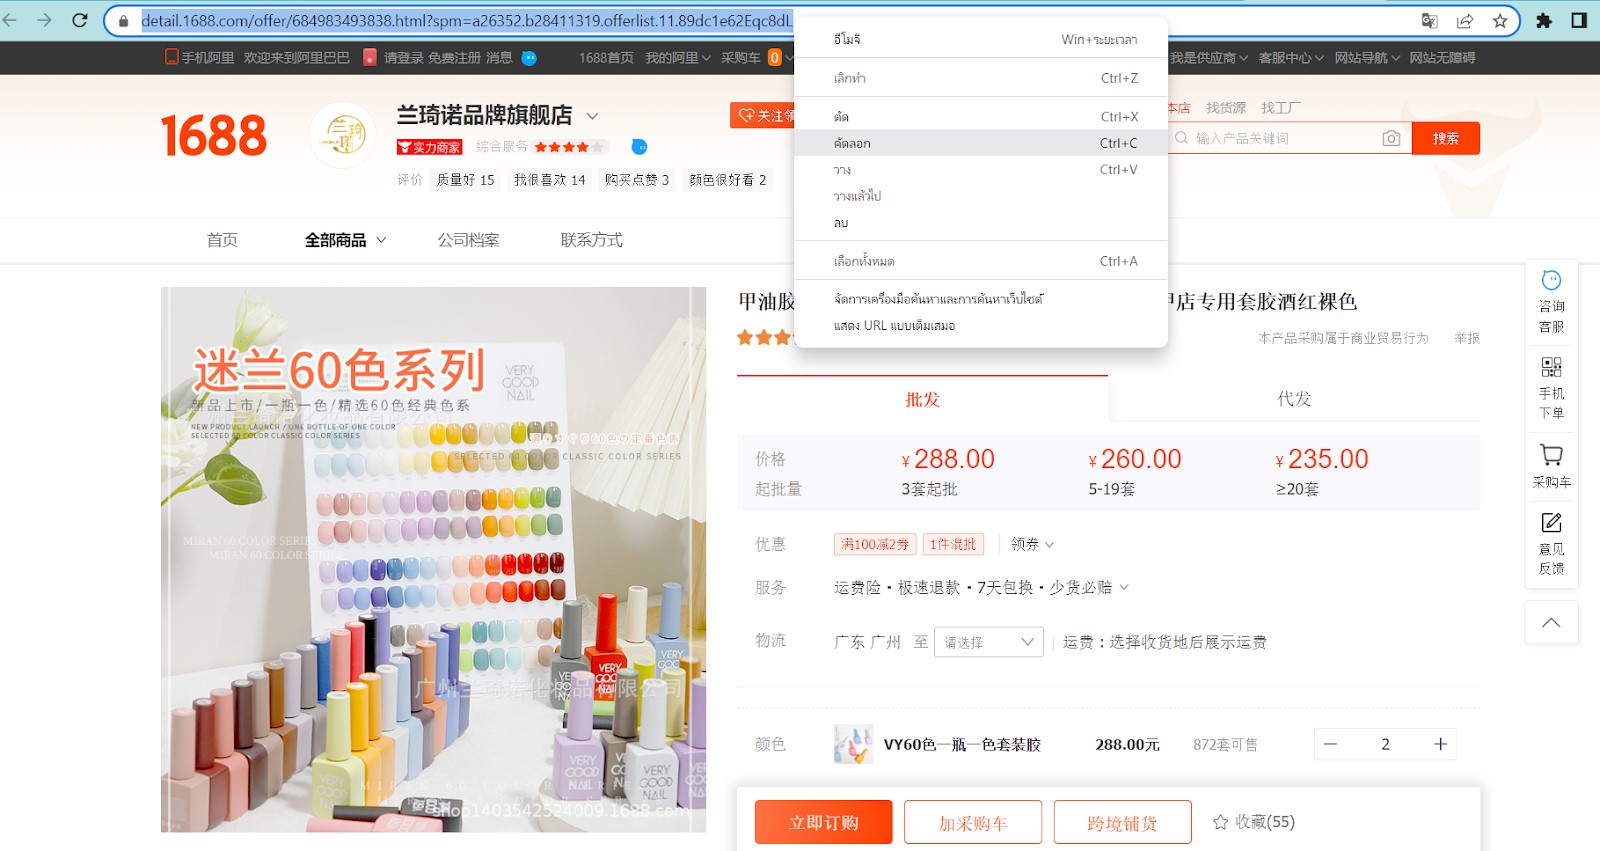Click the 免费注册 link

point(454,58)
